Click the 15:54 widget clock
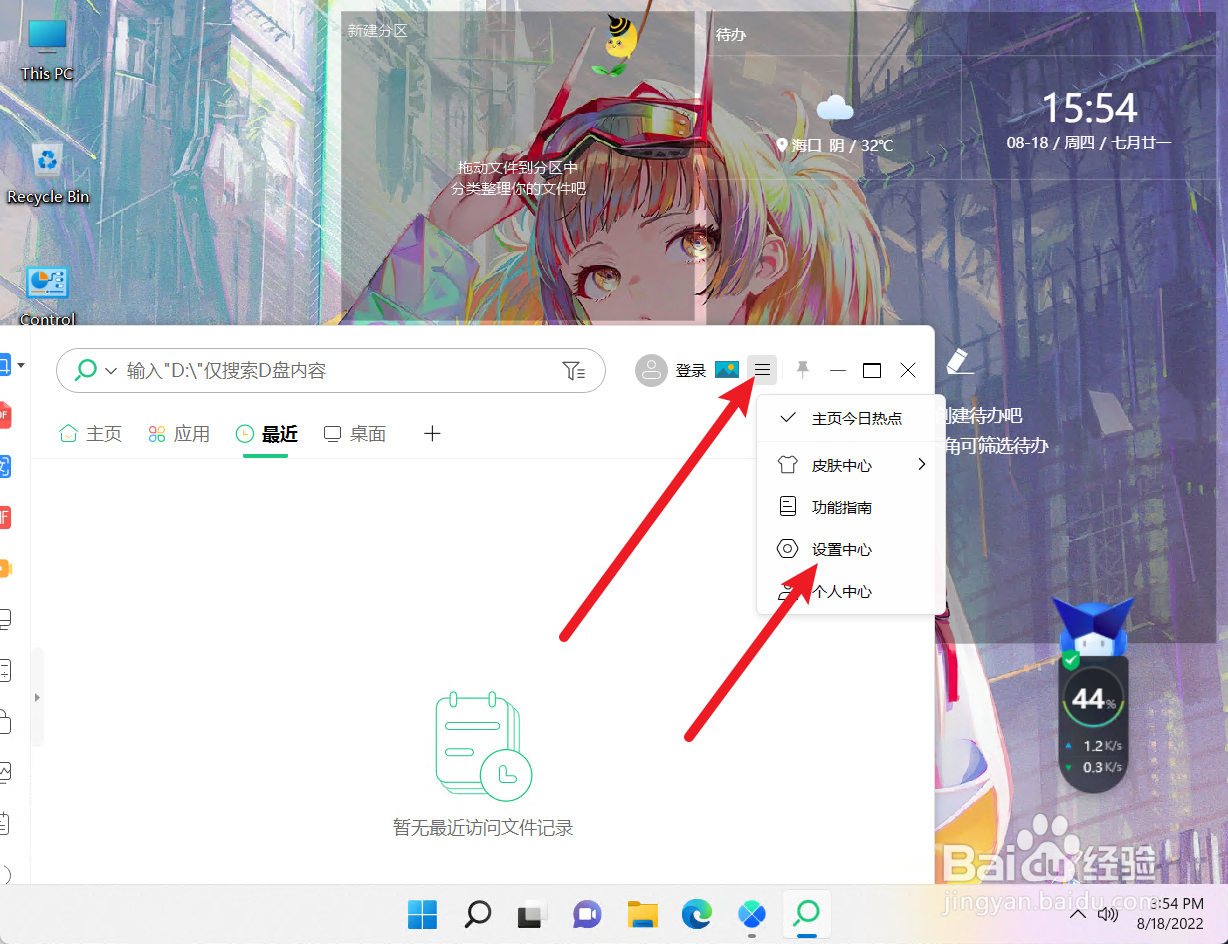 (1090, 107)
